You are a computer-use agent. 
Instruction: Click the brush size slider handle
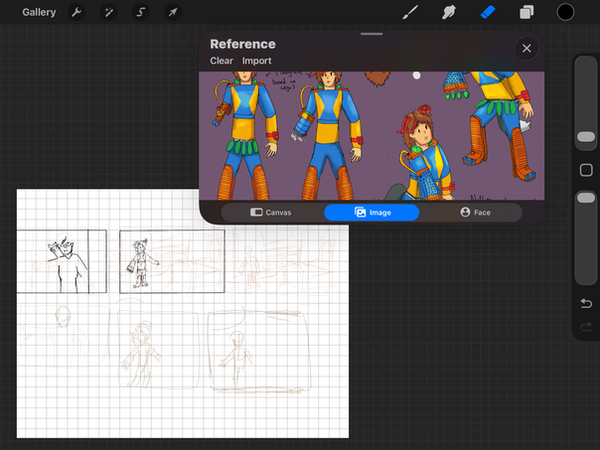(x=586, y=137)
